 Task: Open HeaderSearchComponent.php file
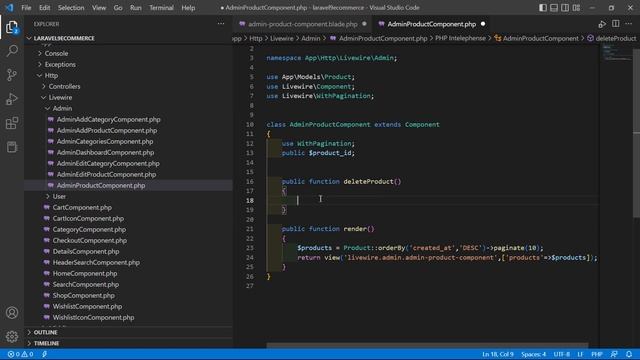coord(96,262)
